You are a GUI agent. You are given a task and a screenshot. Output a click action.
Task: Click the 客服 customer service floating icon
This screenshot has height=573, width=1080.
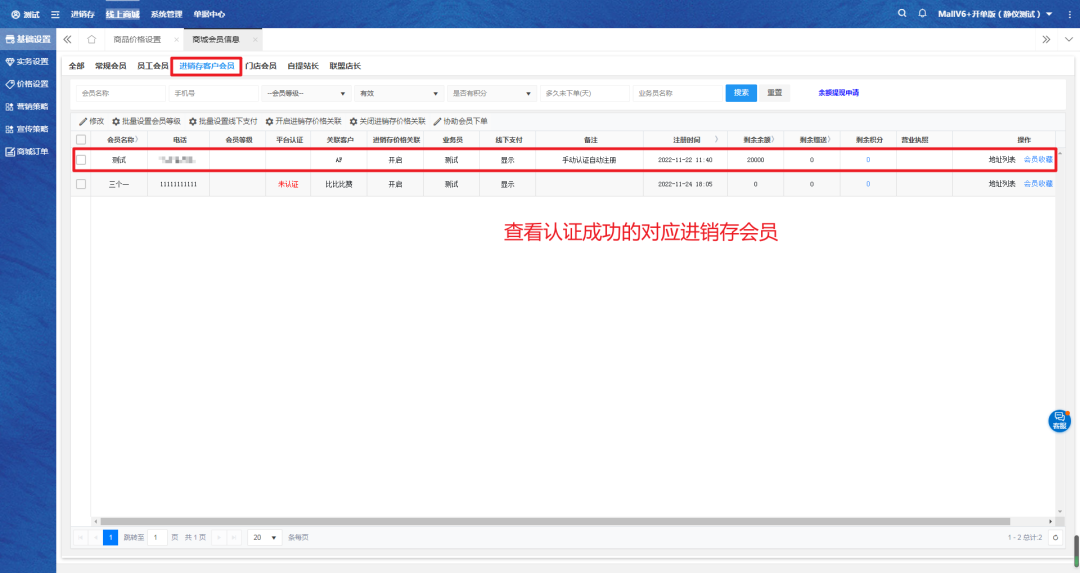(1059, 420)
